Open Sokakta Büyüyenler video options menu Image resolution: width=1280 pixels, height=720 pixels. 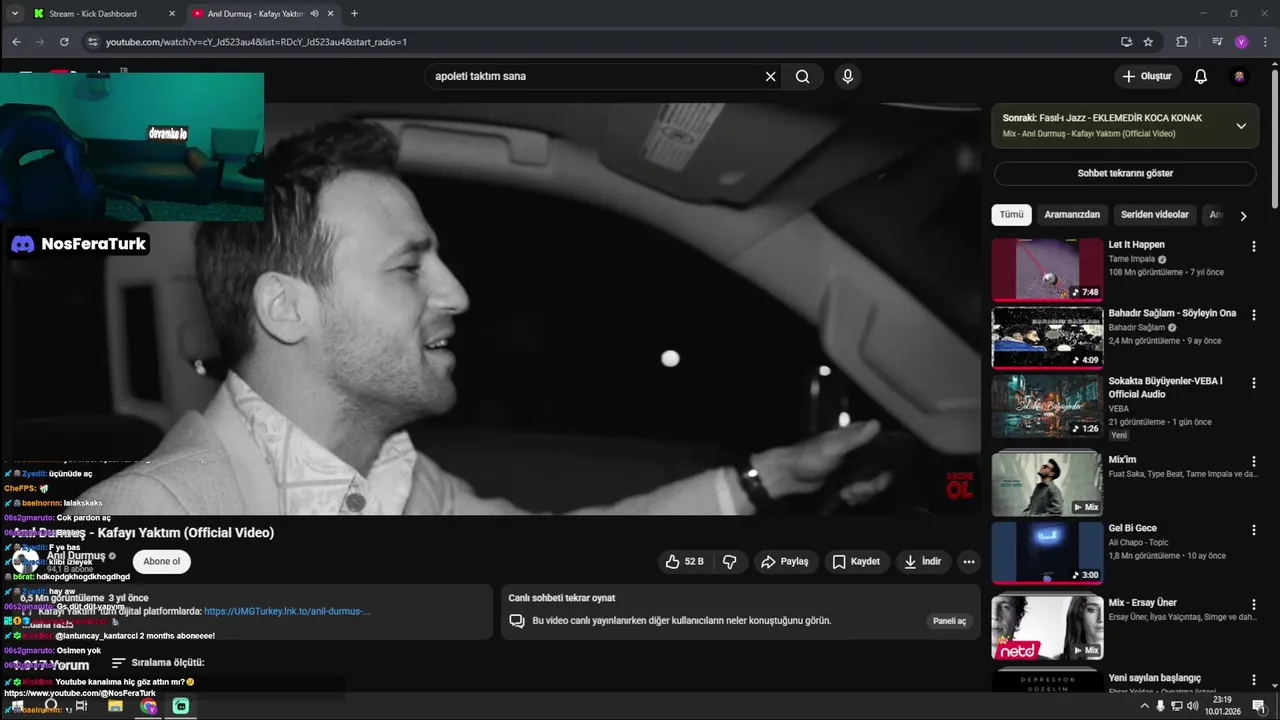click(1253, 383)
